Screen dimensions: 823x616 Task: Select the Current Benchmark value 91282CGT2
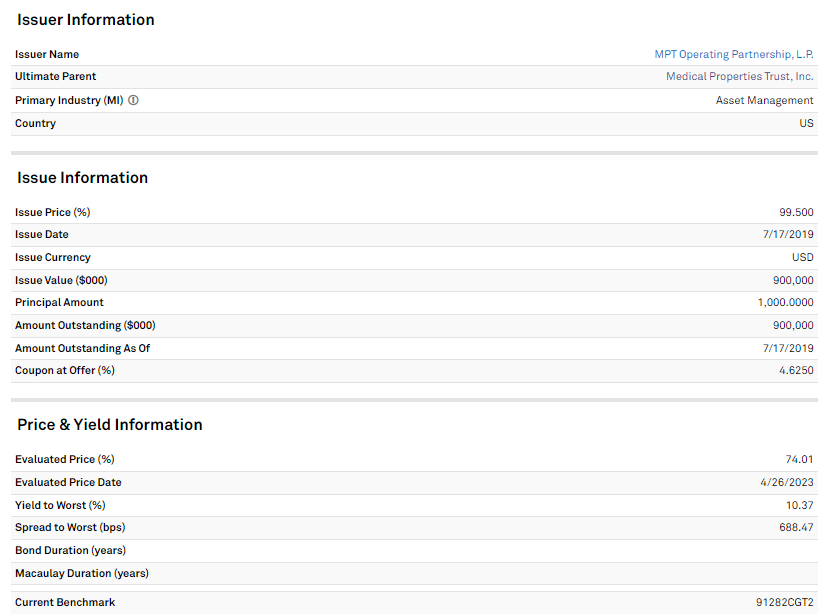784,603
